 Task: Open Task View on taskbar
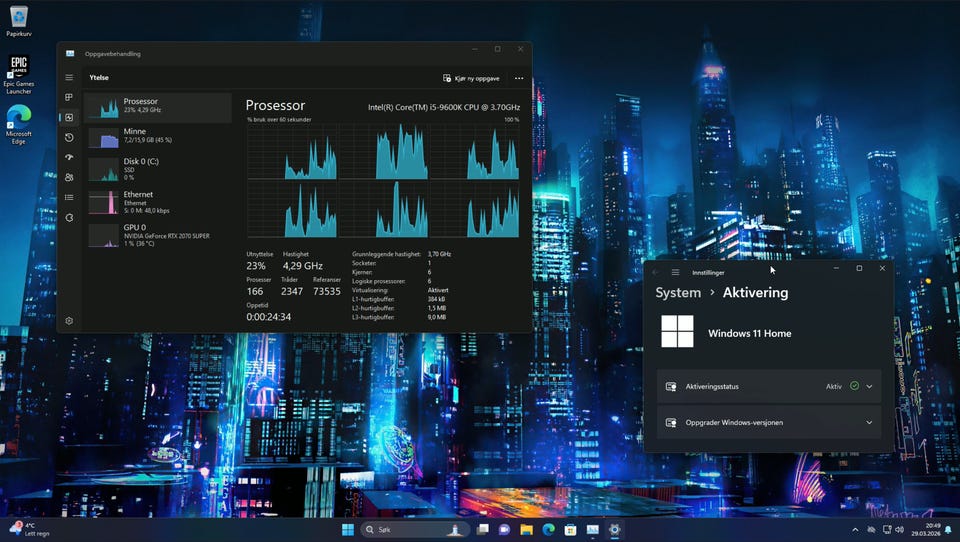[483, 529]
